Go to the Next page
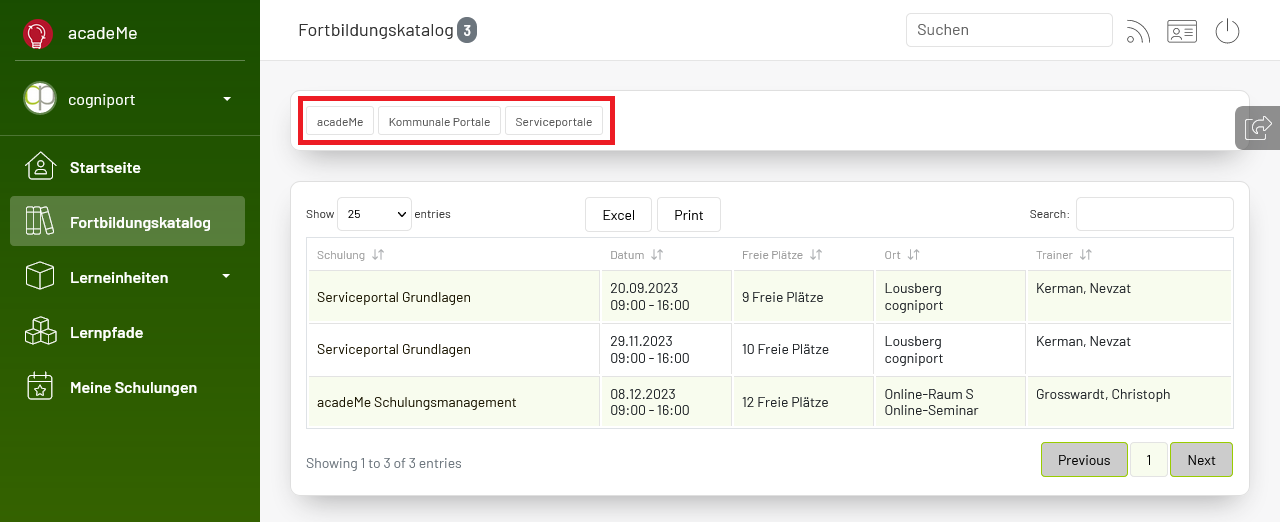 pyautogui.click(x=1201, y=460)
